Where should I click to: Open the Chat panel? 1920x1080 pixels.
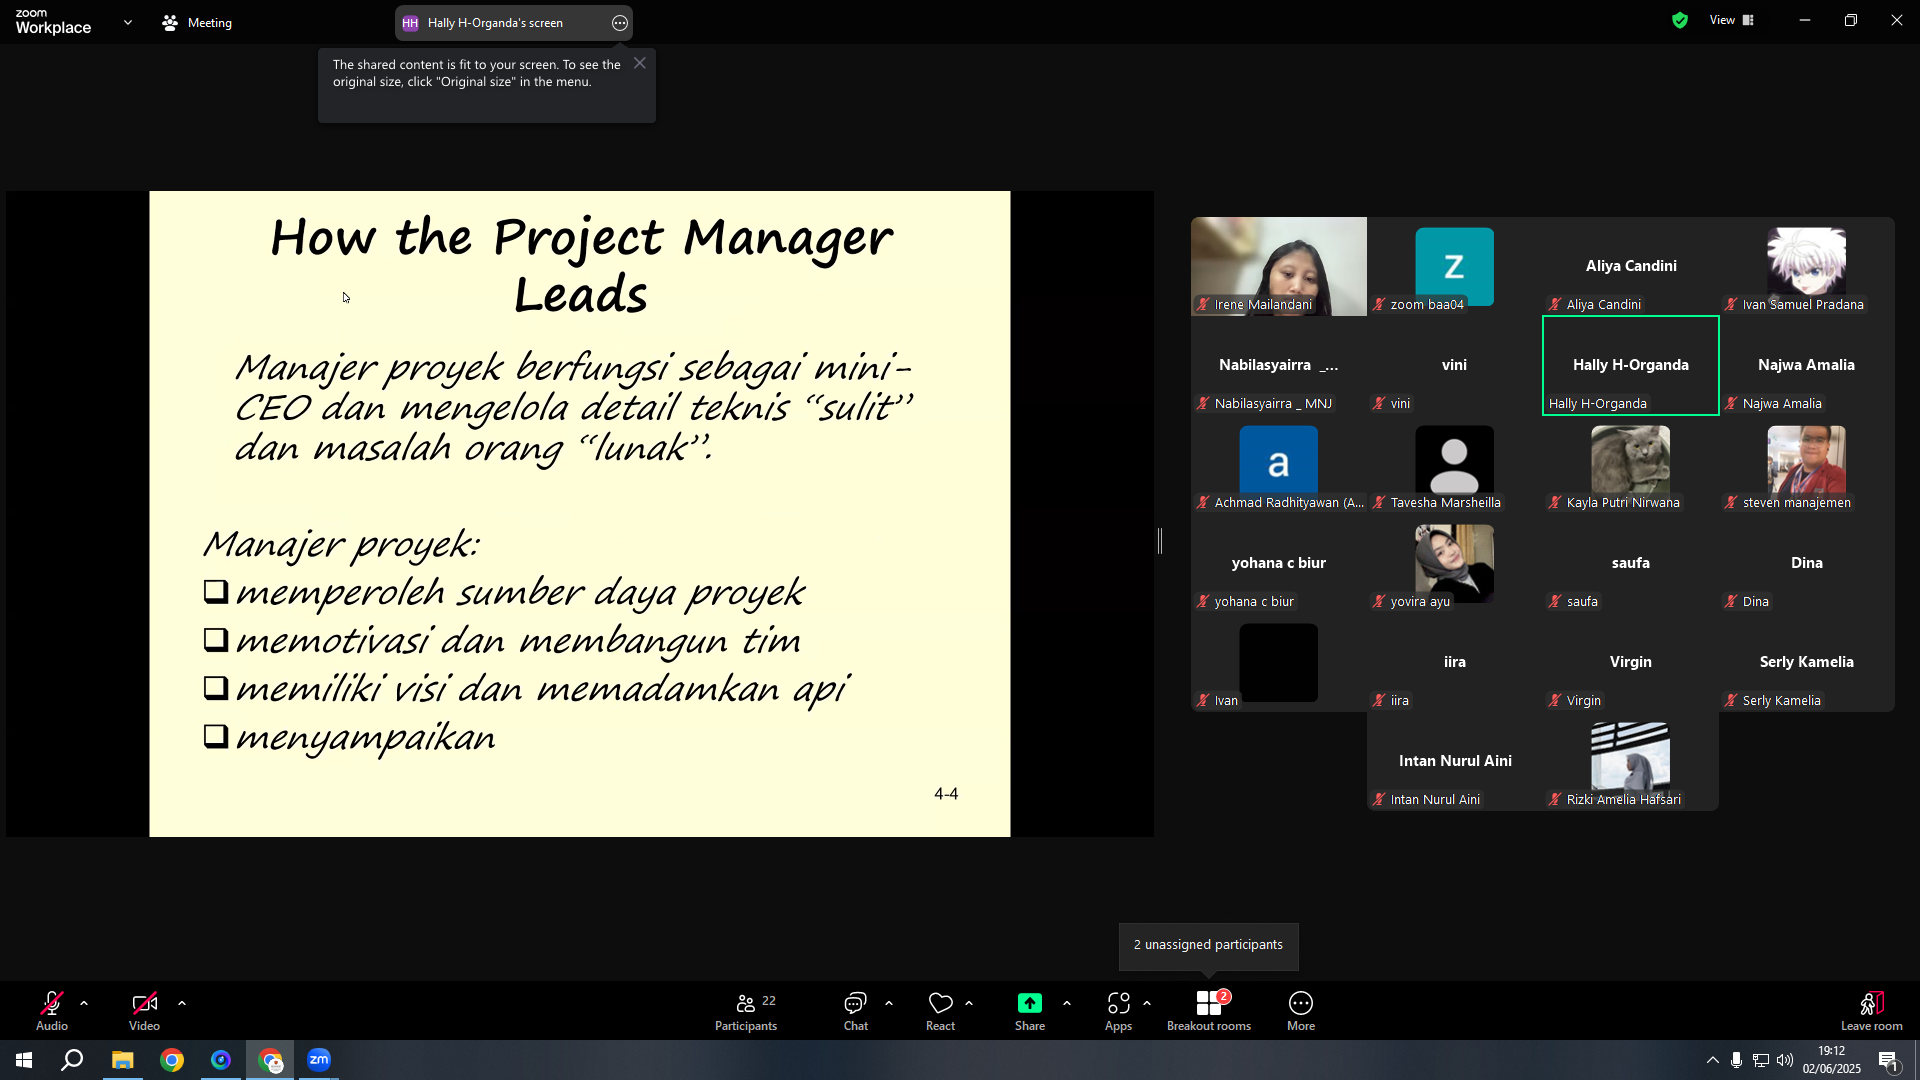pyautogui.click(x=856, y=1011)
